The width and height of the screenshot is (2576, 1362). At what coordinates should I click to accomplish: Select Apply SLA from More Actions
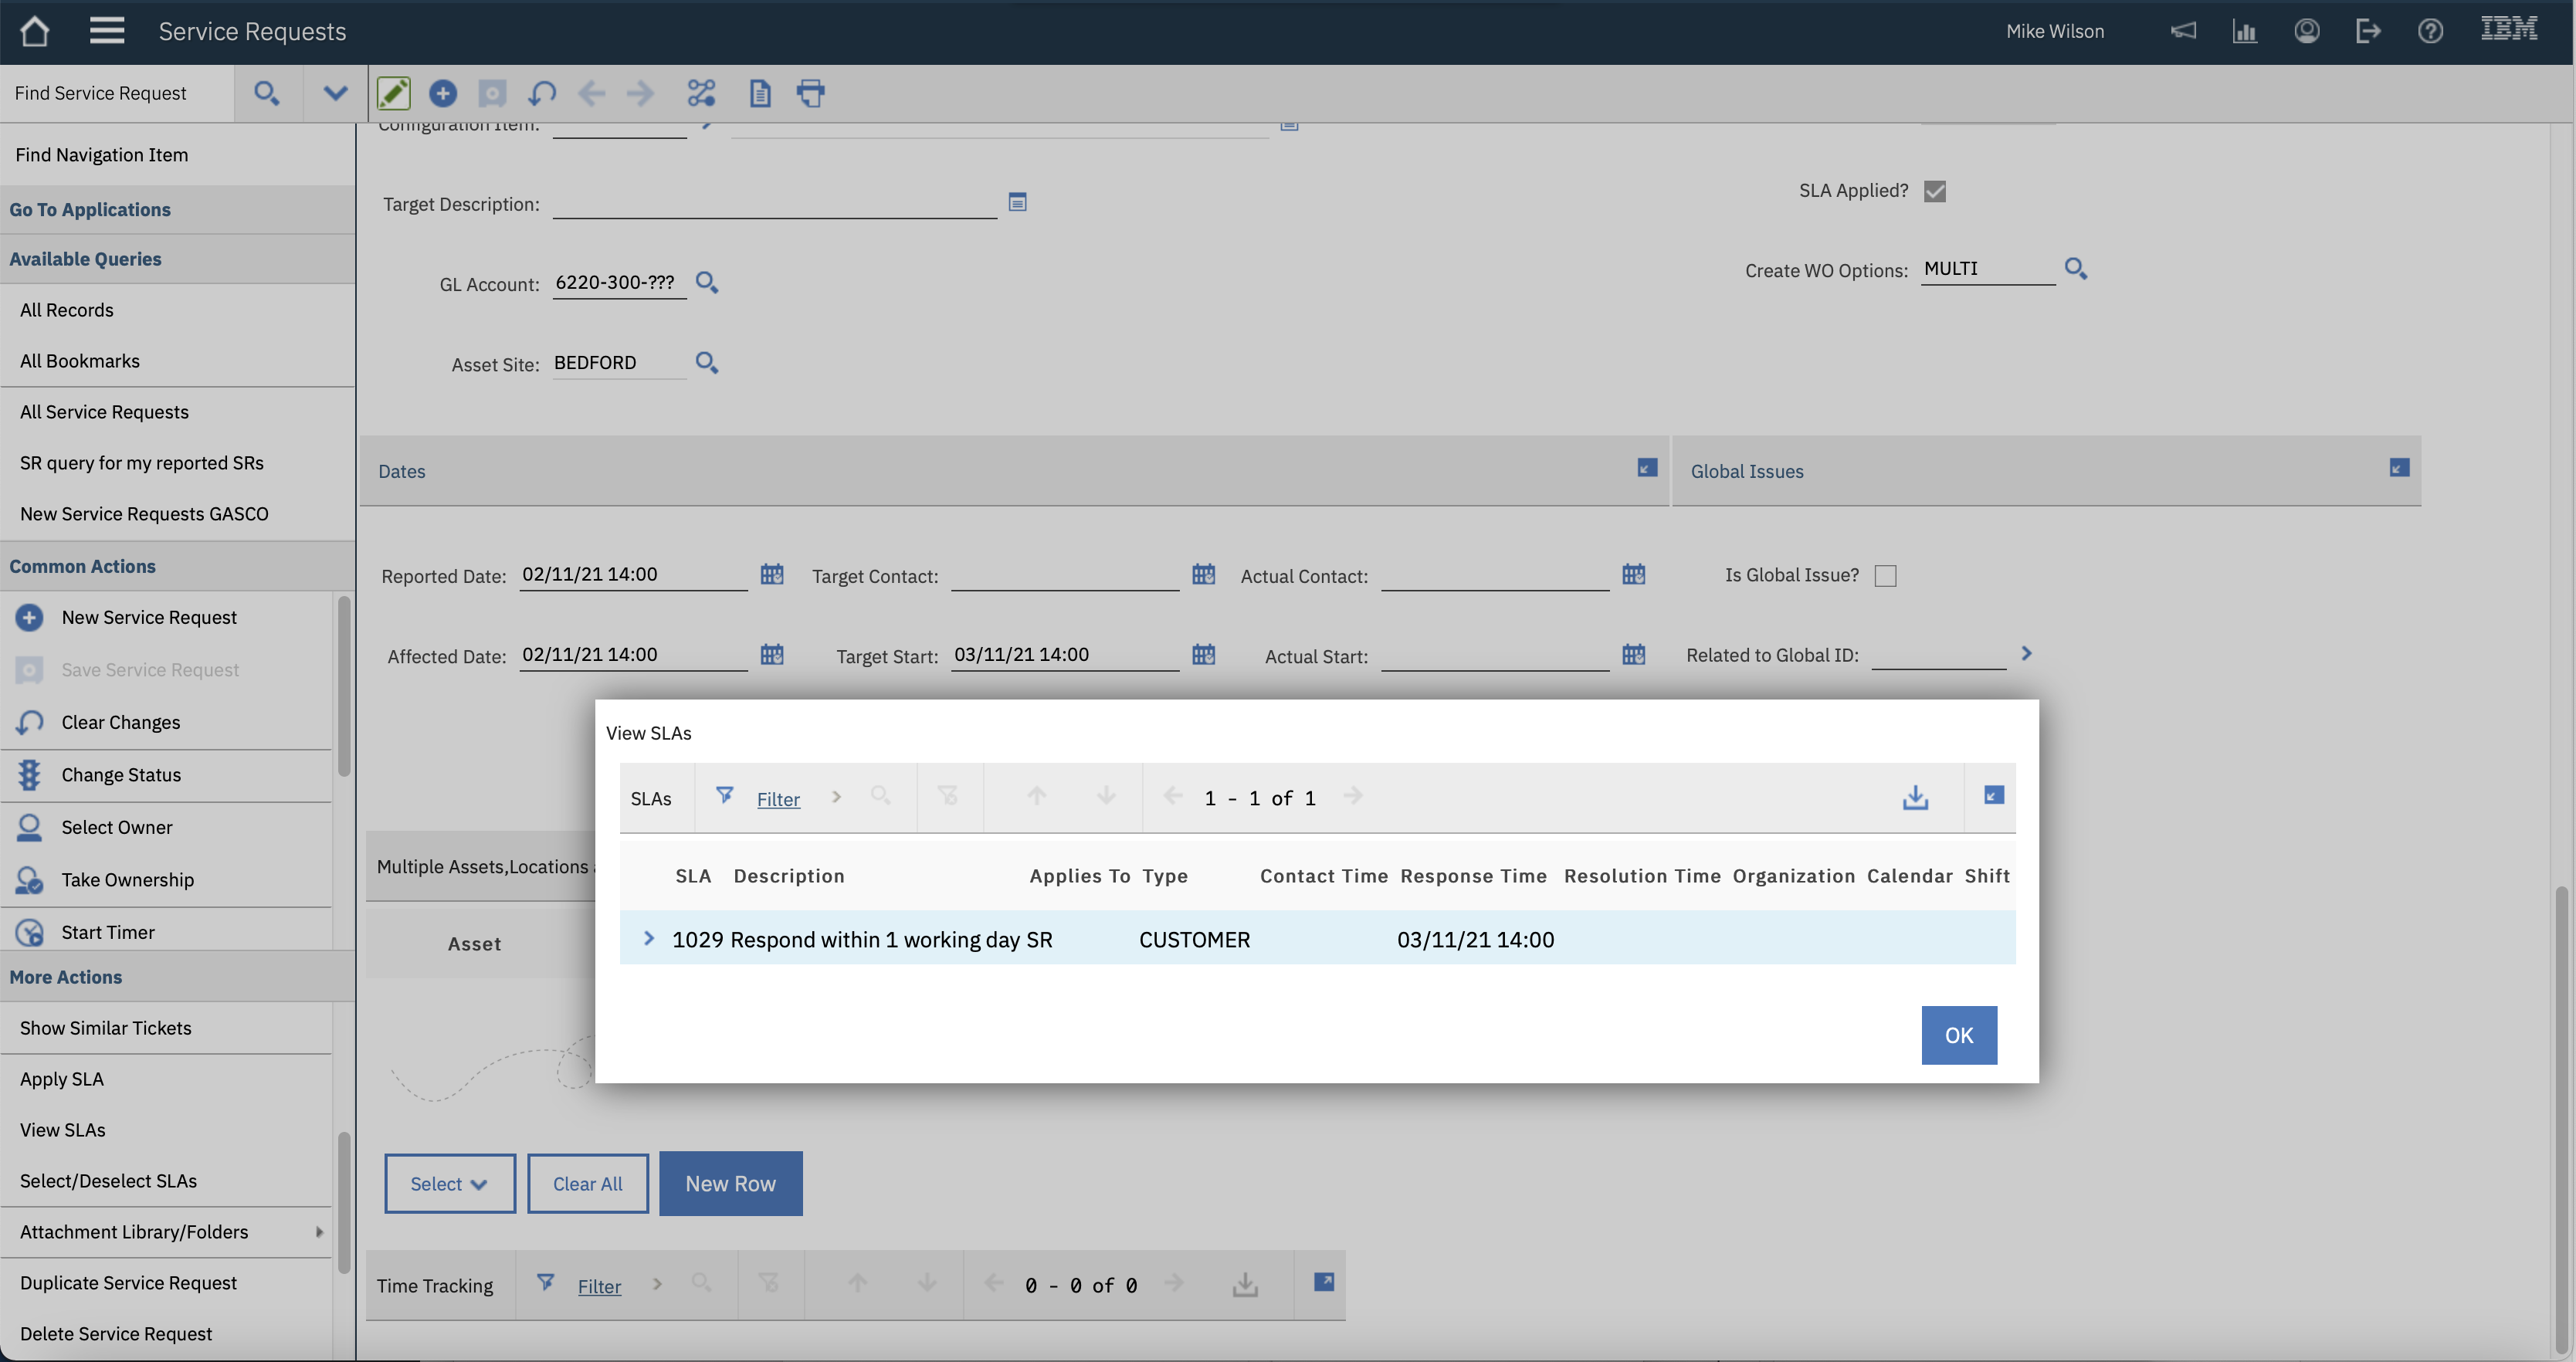62,1079
